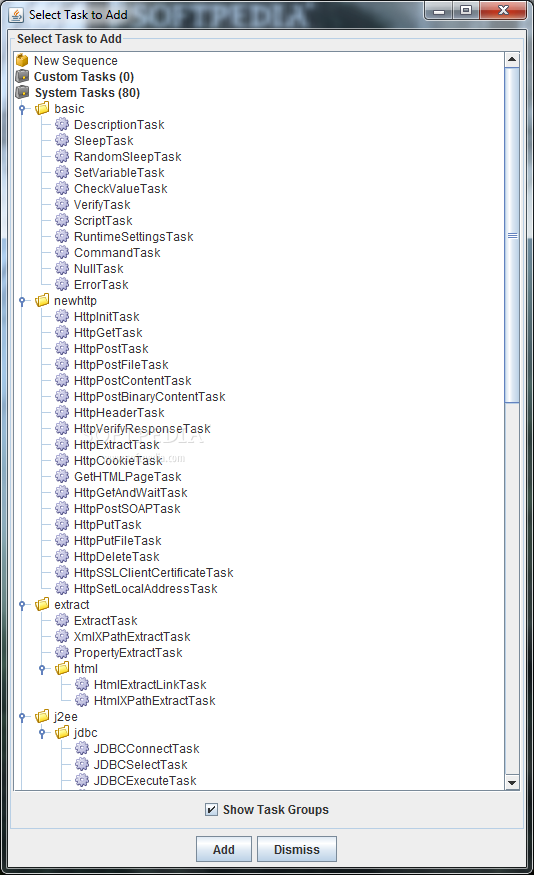Select HttpPostBinaryContentTask in the tree
This screenshot has width=534, height=875.
tap(150, 397)
